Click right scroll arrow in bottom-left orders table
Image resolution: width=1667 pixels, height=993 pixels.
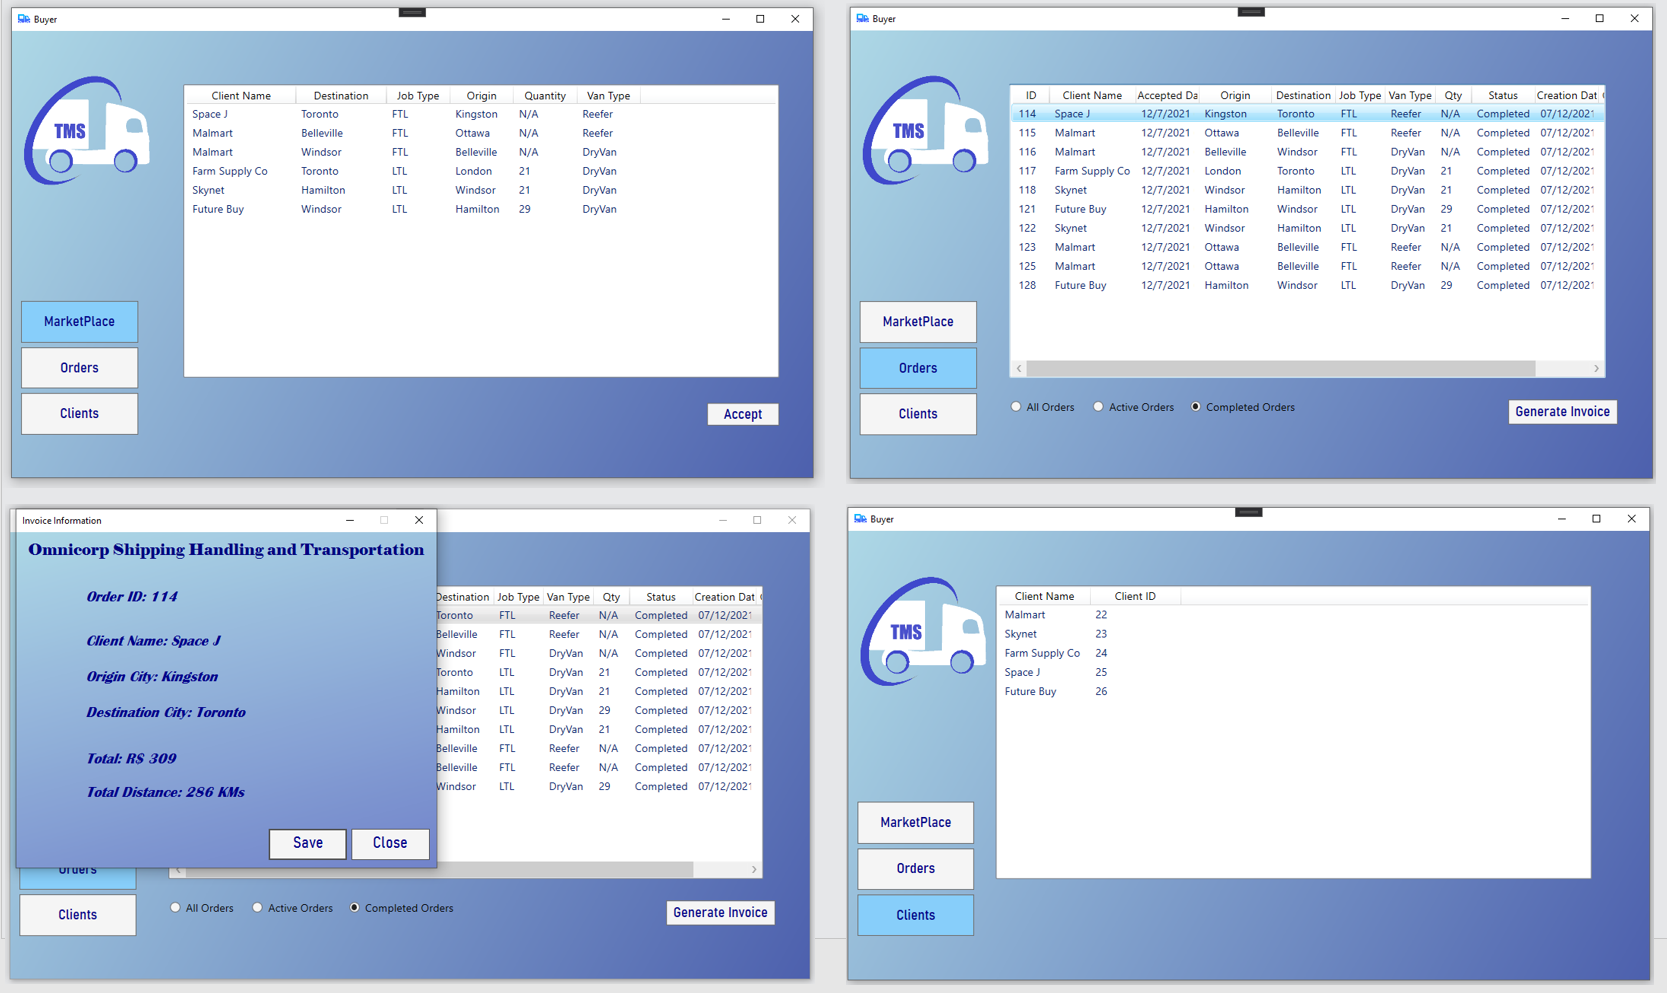(754, 870)
